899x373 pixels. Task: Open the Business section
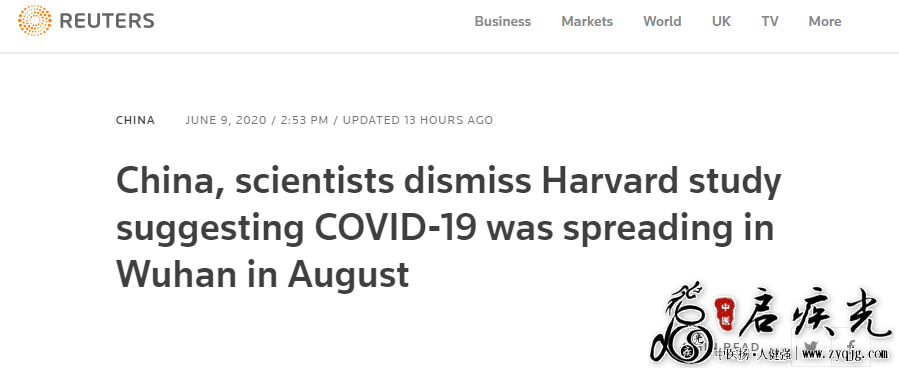click(503, 21)
